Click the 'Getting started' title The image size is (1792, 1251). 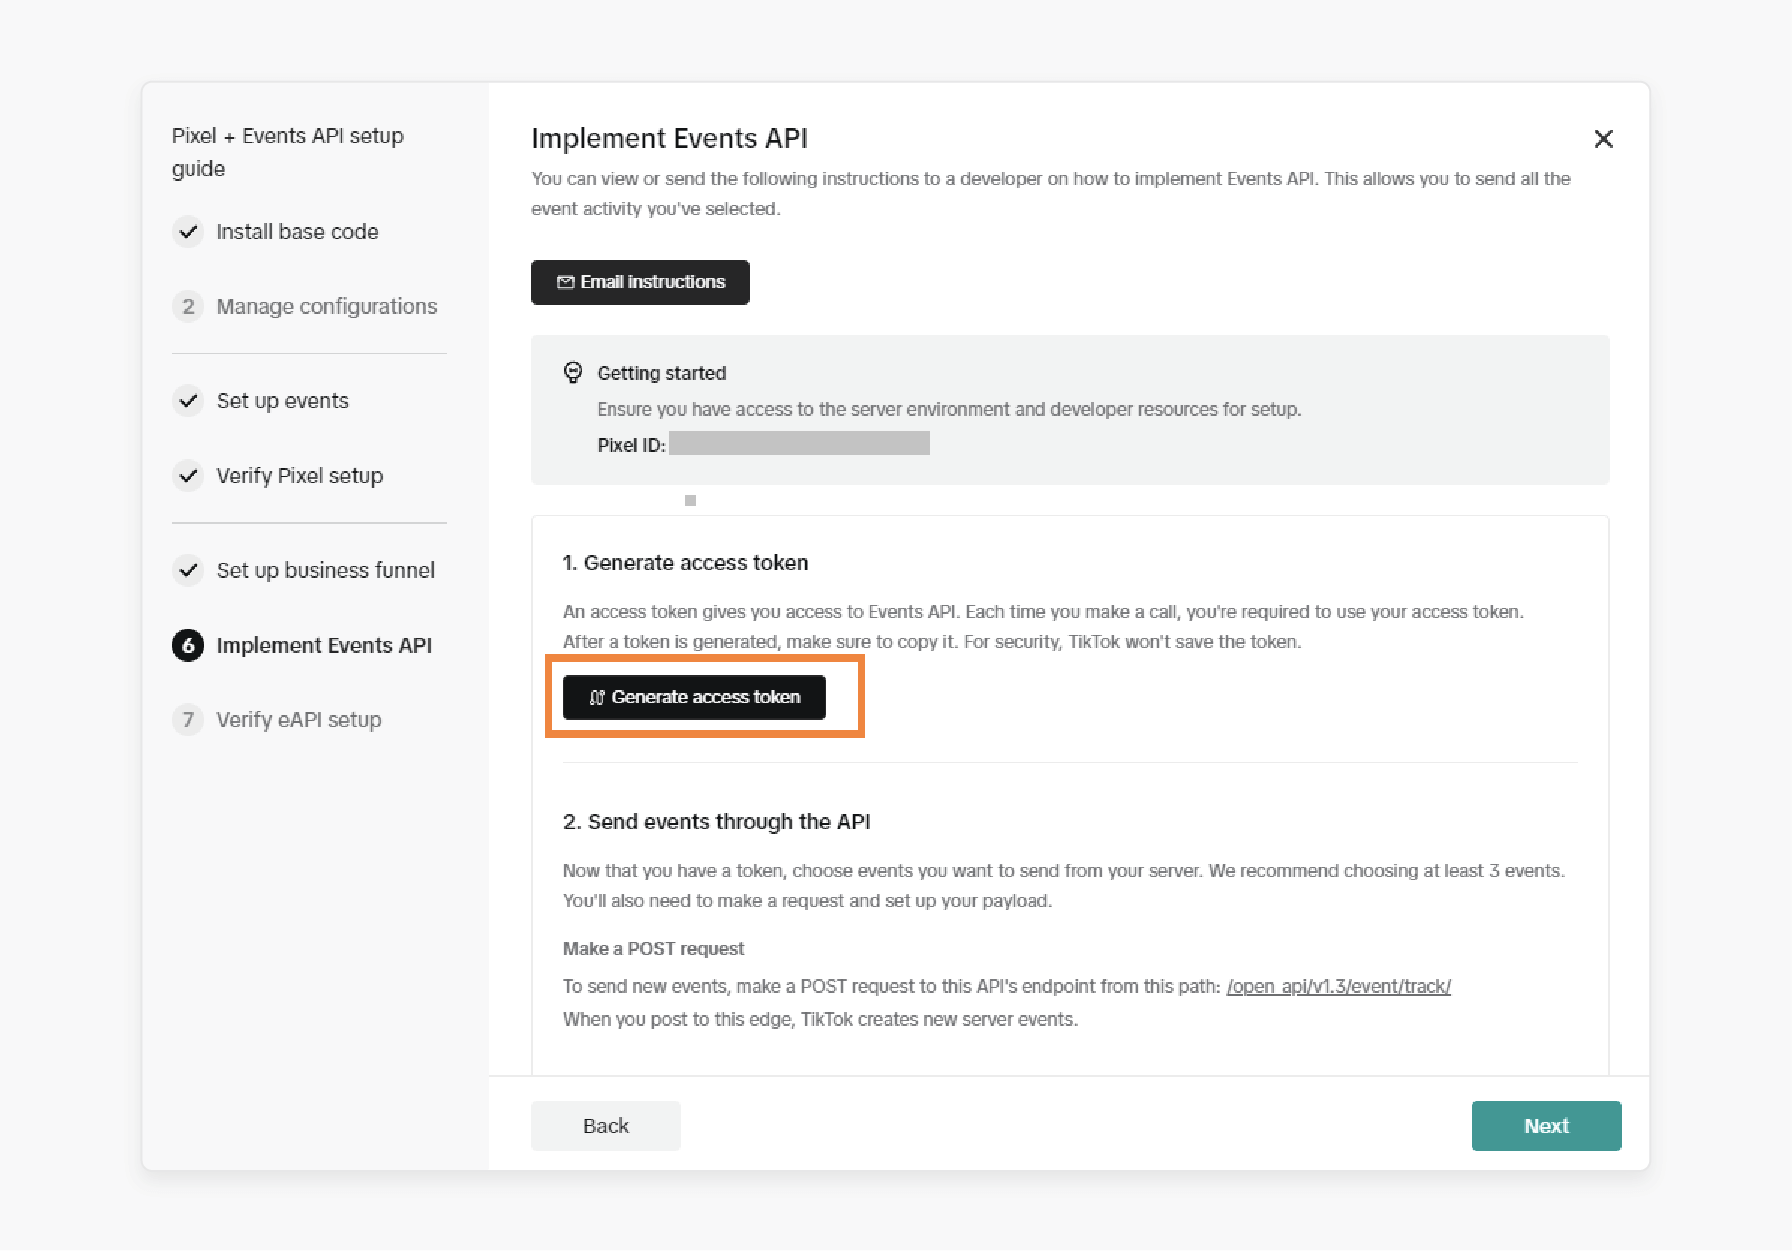[662, 373]
